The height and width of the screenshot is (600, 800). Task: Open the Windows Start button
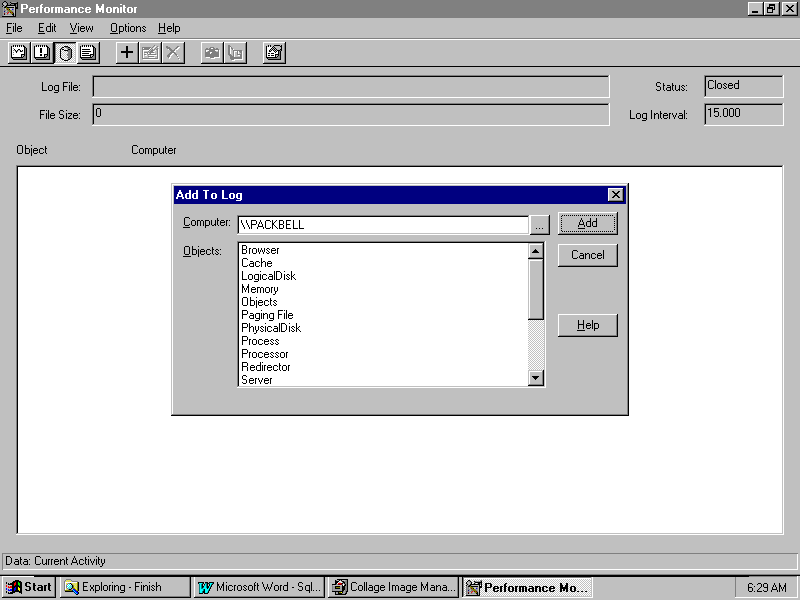click(29, 587)
